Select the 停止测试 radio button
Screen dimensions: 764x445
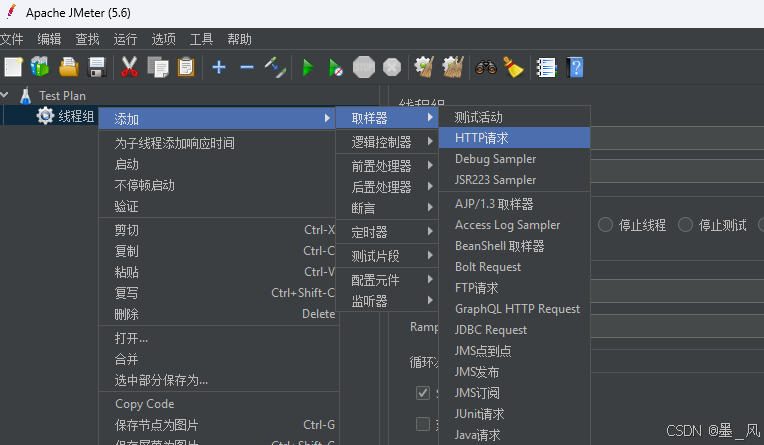click(x=685, y=225)
